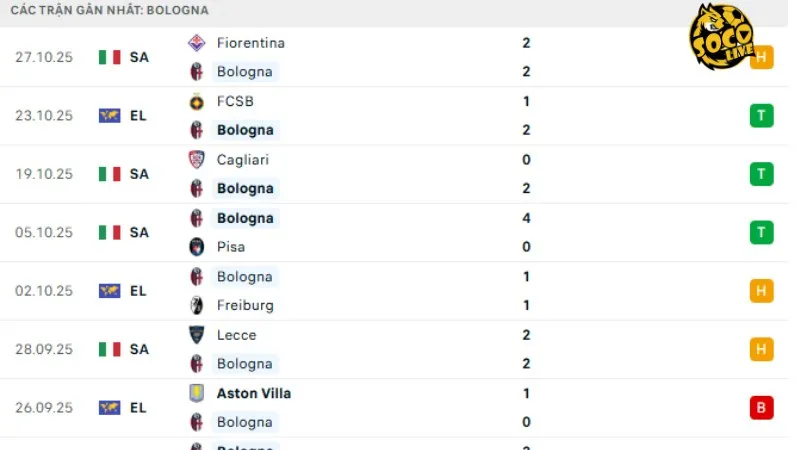The height and width of the screenshot is (450, 800).
Task: Click the 05.10.25 Bologna vs Pisa match date
Action: (x=44, y=232)
